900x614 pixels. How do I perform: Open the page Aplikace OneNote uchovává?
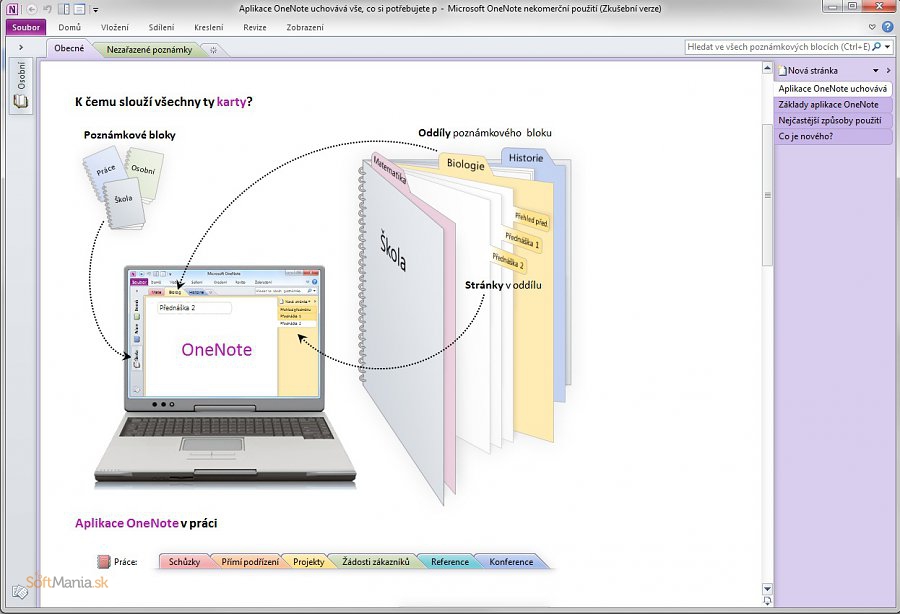click(833, 89)
